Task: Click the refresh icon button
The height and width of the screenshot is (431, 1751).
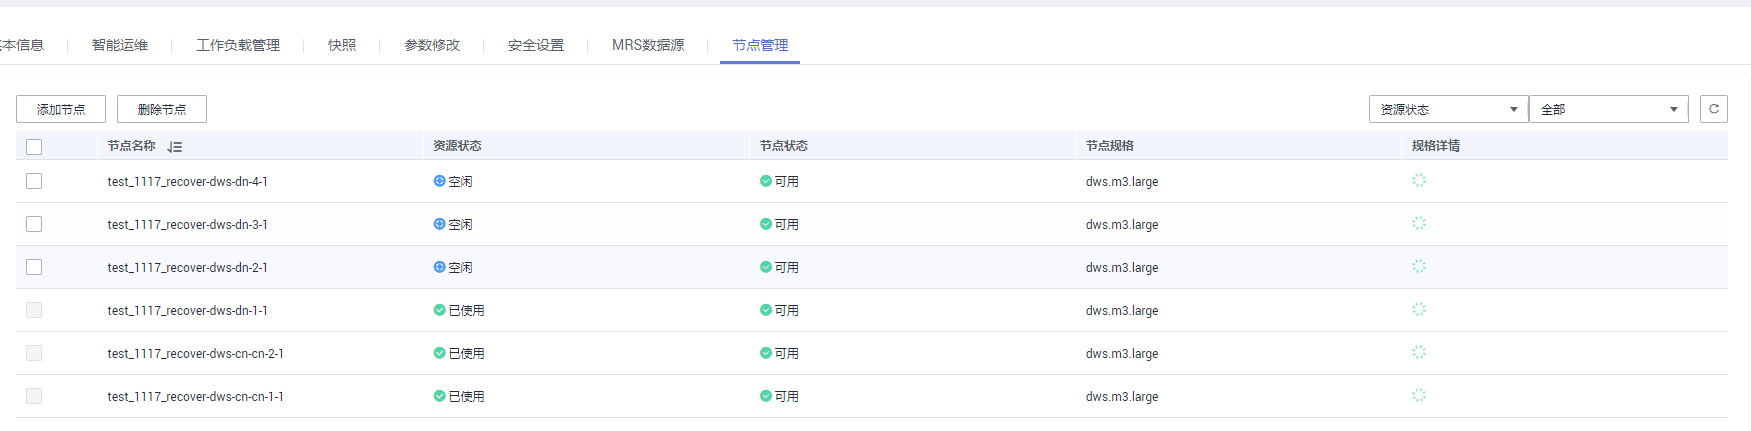Action: click(x=1713, y=109)
